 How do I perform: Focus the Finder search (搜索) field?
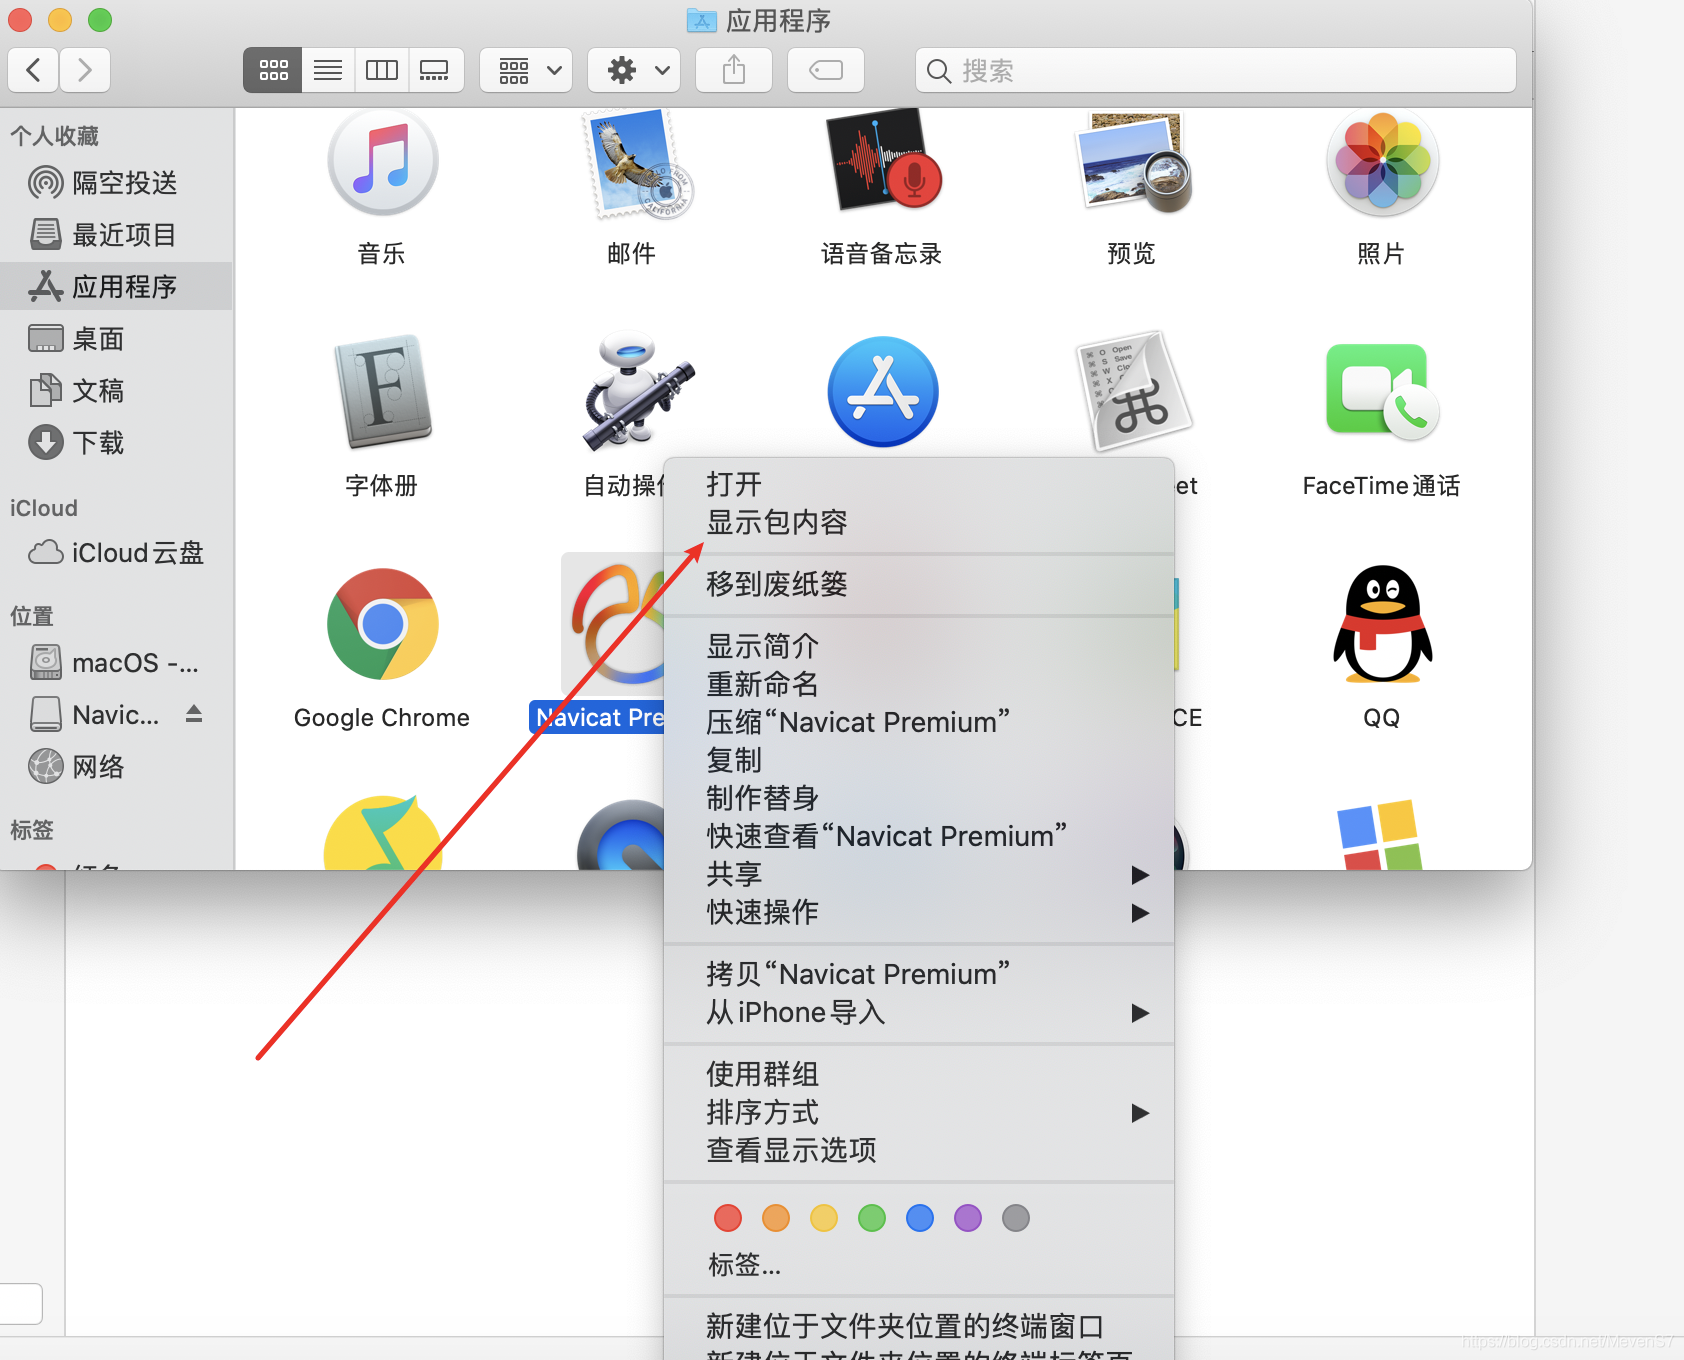[x=1216, y=70]
